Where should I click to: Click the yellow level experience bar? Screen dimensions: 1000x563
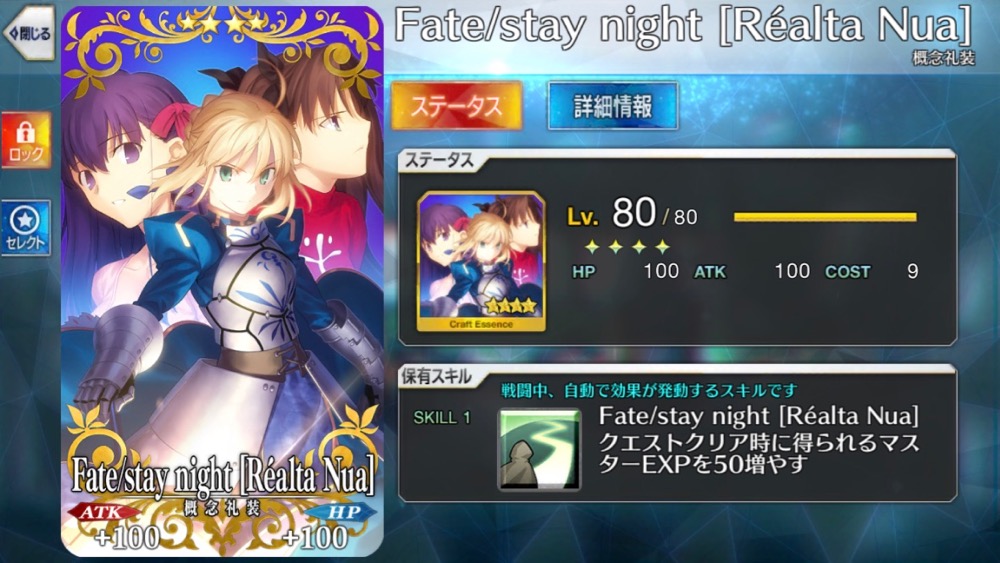click(x=825, y=217)
